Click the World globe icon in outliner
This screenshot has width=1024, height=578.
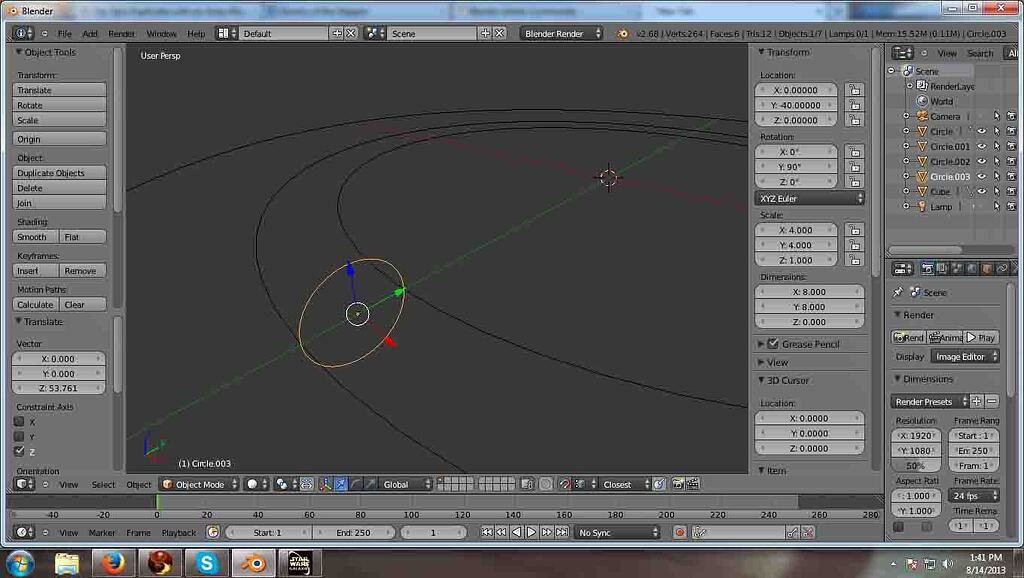(922, 101)
